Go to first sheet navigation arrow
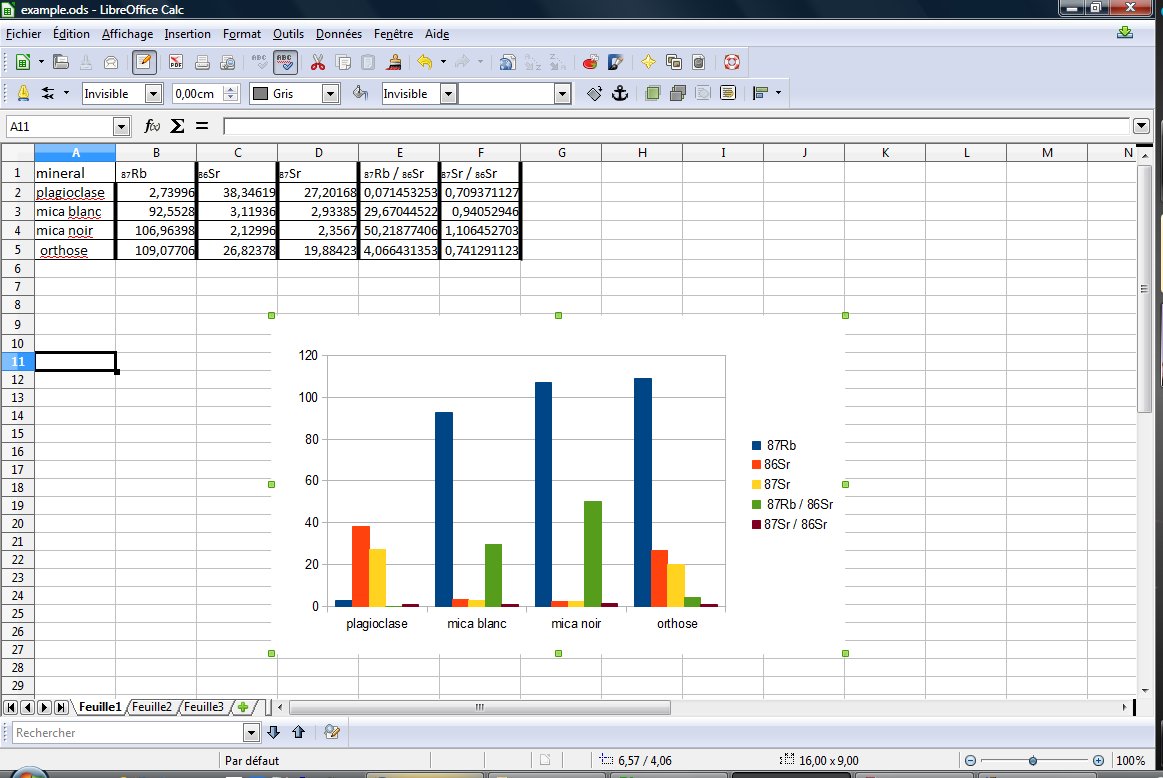 [11, 708]
